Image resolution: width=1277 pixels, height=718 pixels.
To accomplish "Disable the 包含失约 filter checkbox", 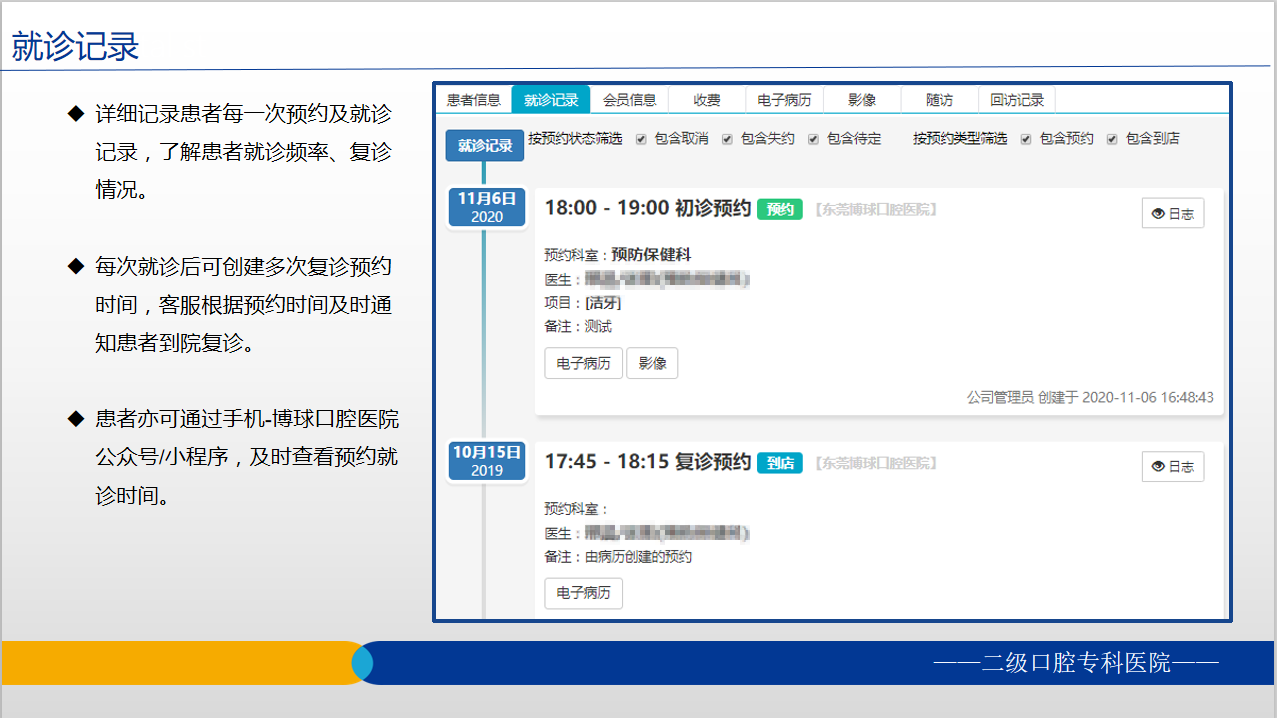I will [727, 138].
